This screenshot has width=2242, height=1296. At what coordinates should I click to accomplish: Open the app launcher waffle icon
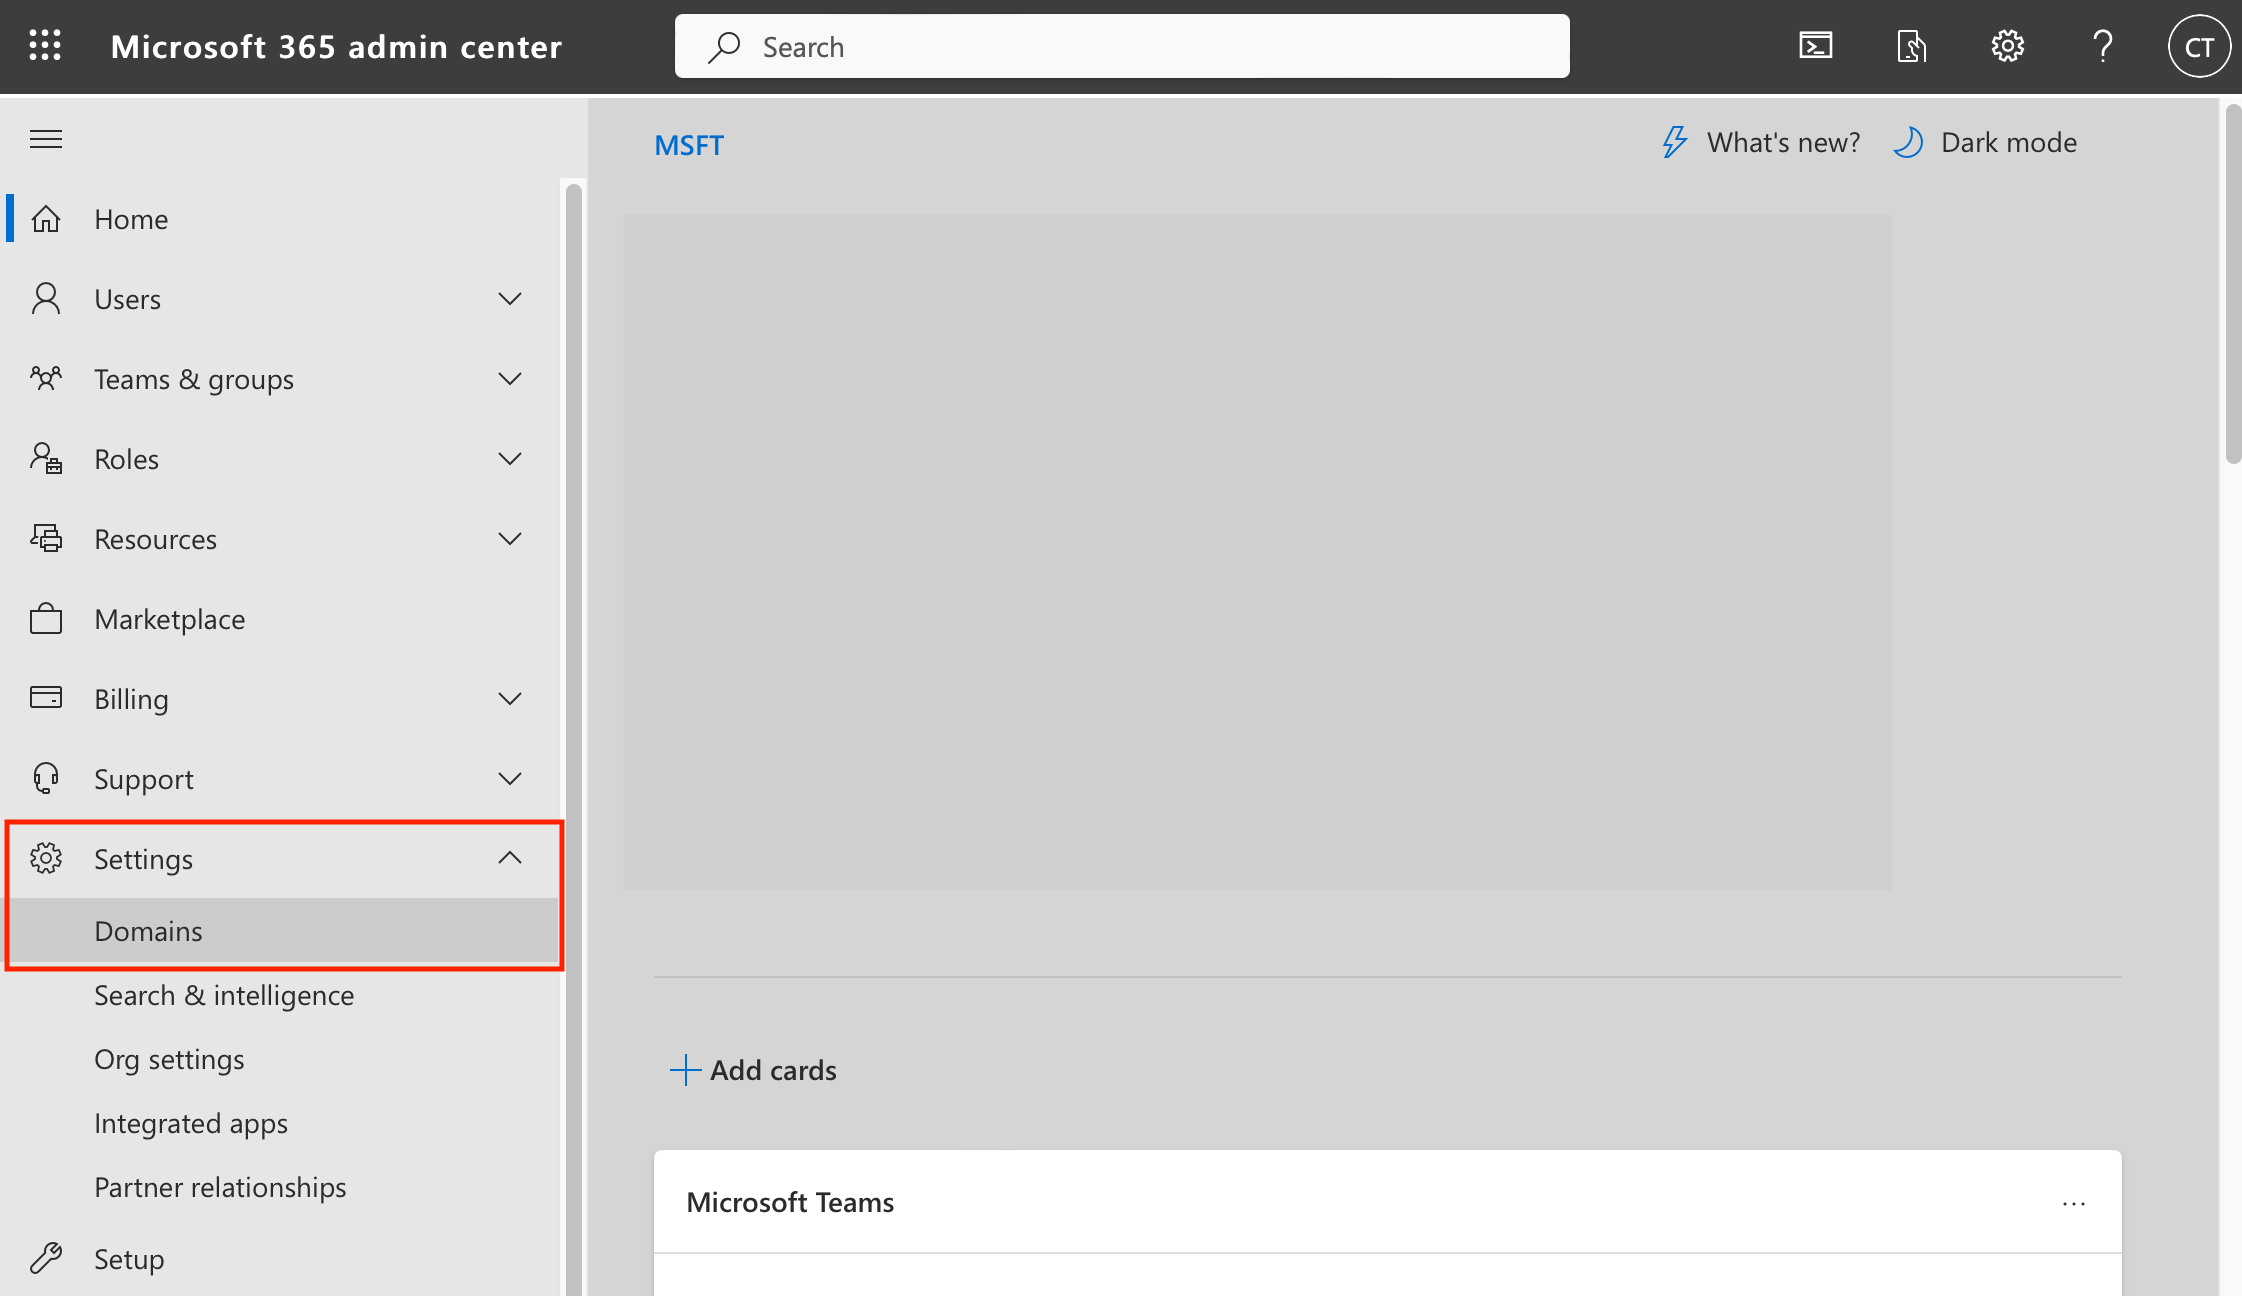tap(45, 46)
